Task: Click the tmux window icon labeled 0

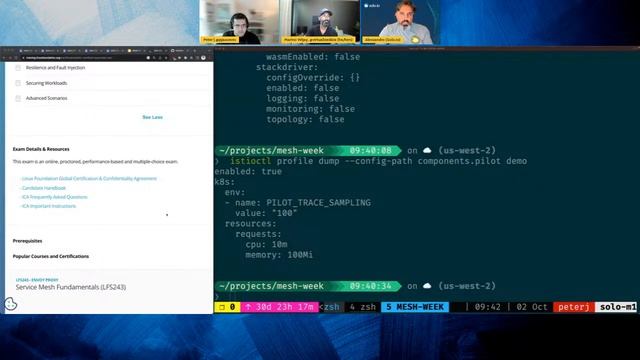Action: coord(227,307)
